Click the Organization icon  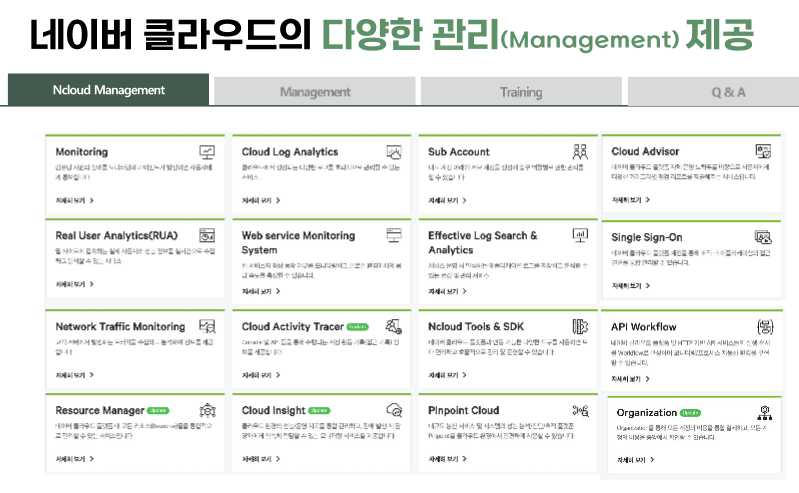point(764,412)
